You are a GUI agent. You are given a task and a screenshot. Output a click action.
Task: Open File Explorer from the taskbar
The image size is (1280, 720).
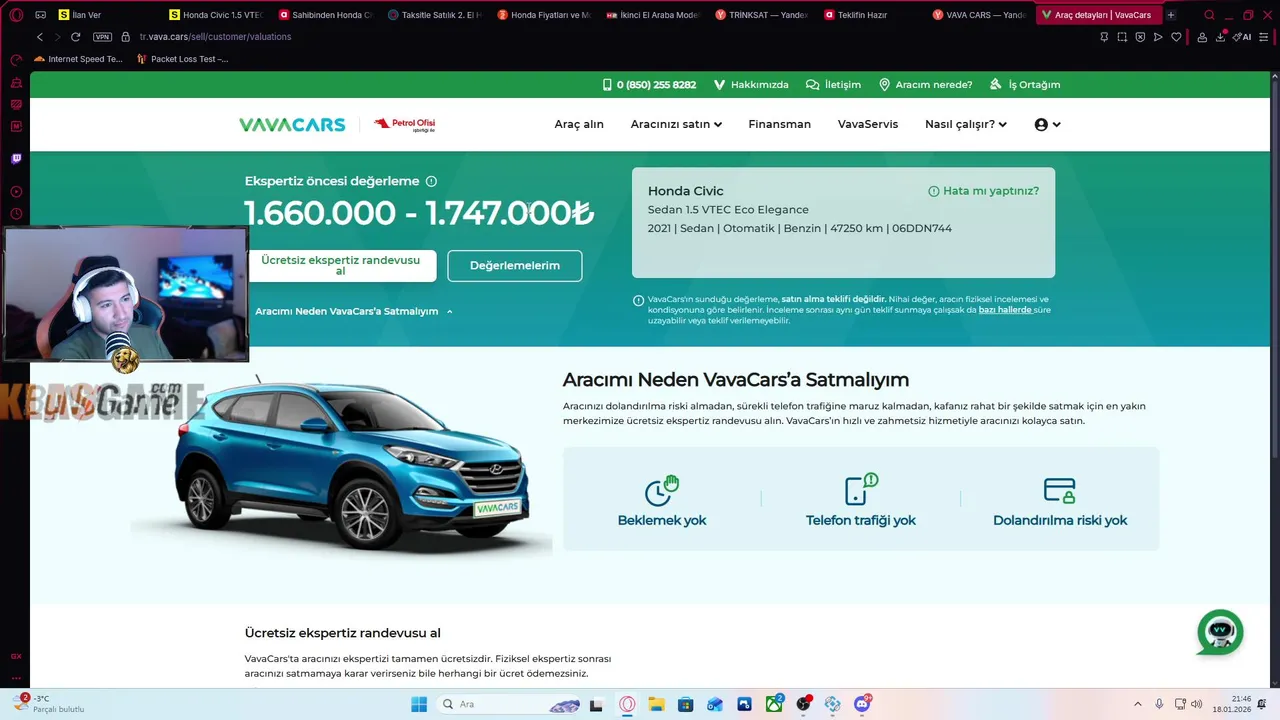[656, 704]
